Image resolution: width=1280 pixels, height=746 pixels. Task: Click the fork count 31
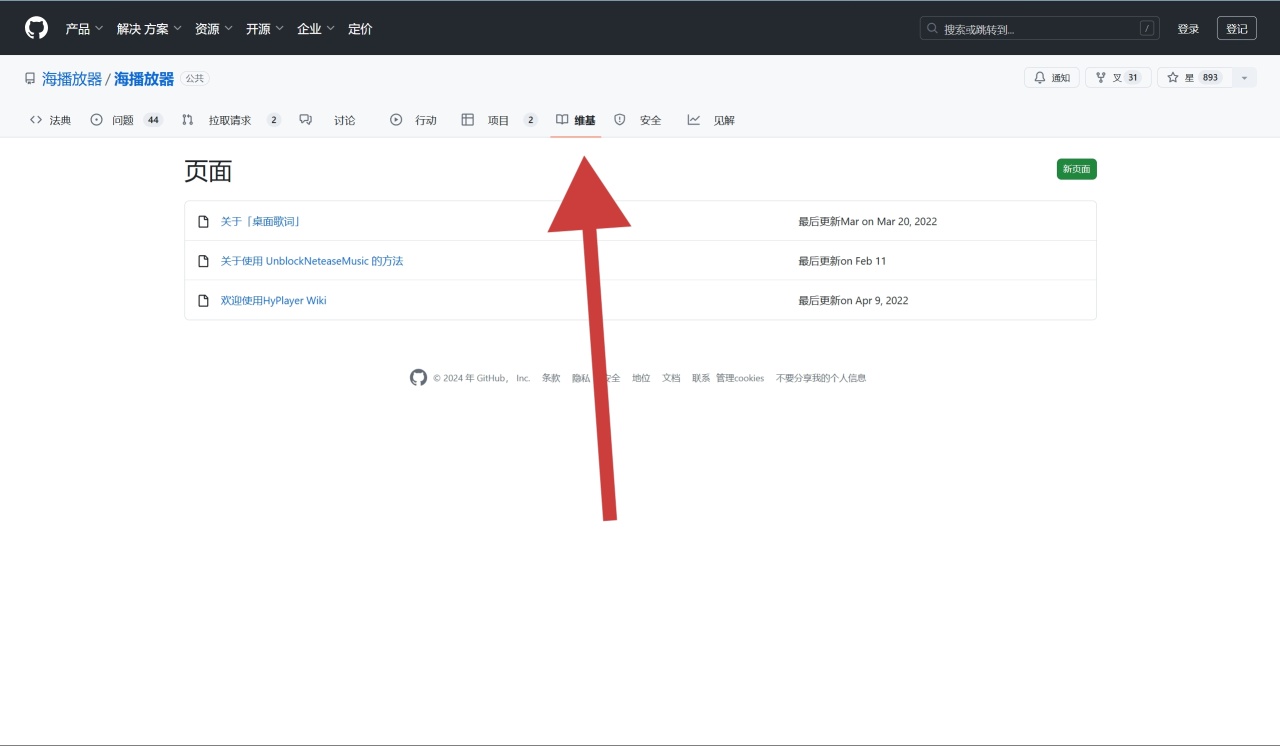(1133, 77)
